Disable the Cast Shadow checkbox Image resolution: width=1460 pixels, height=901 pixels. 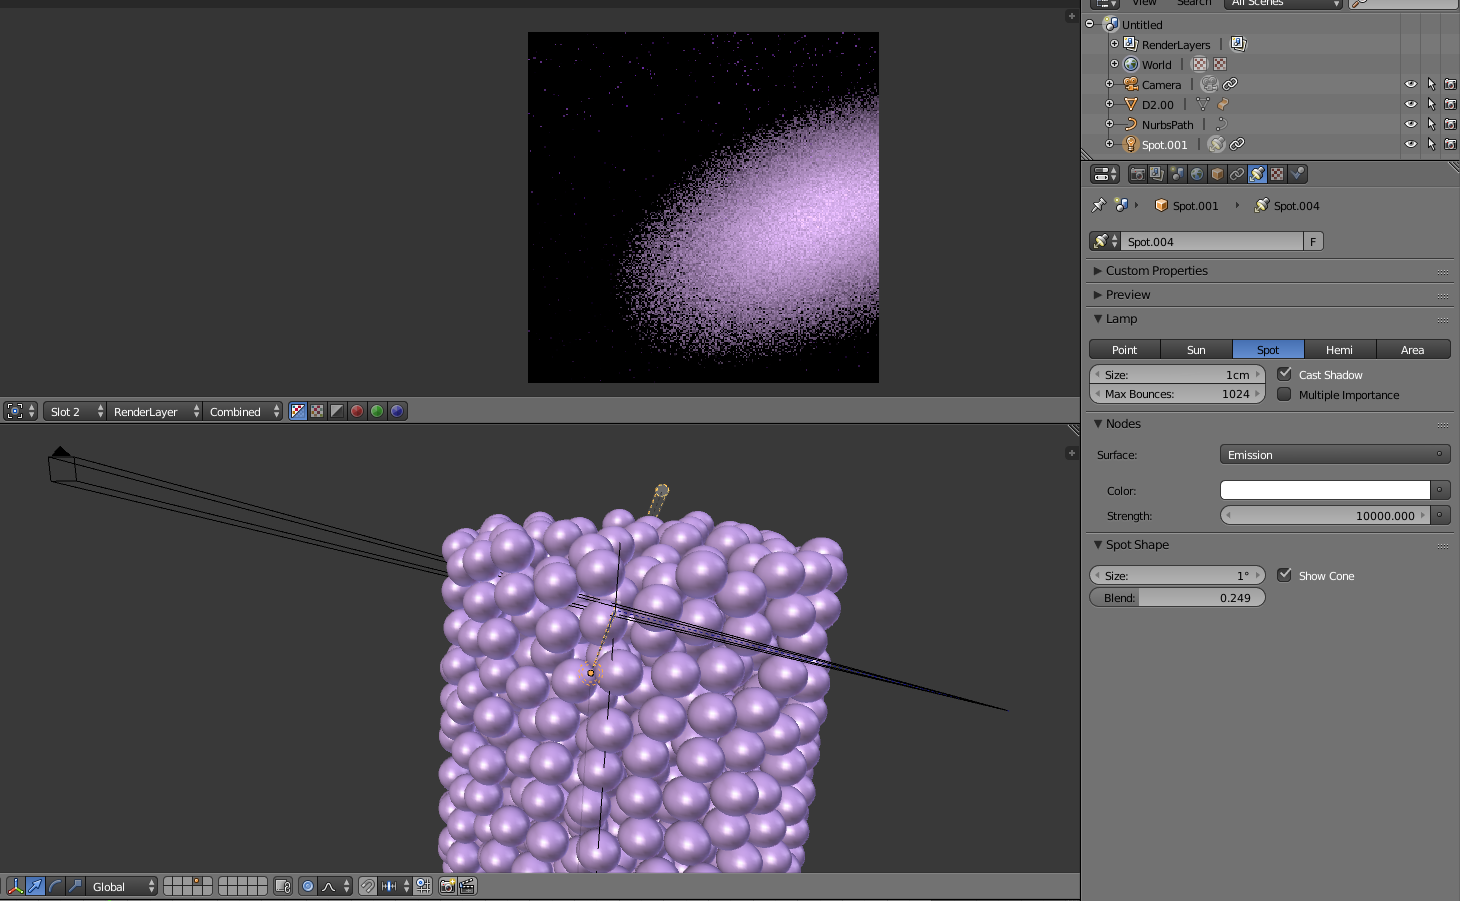tap(1285, 374)
